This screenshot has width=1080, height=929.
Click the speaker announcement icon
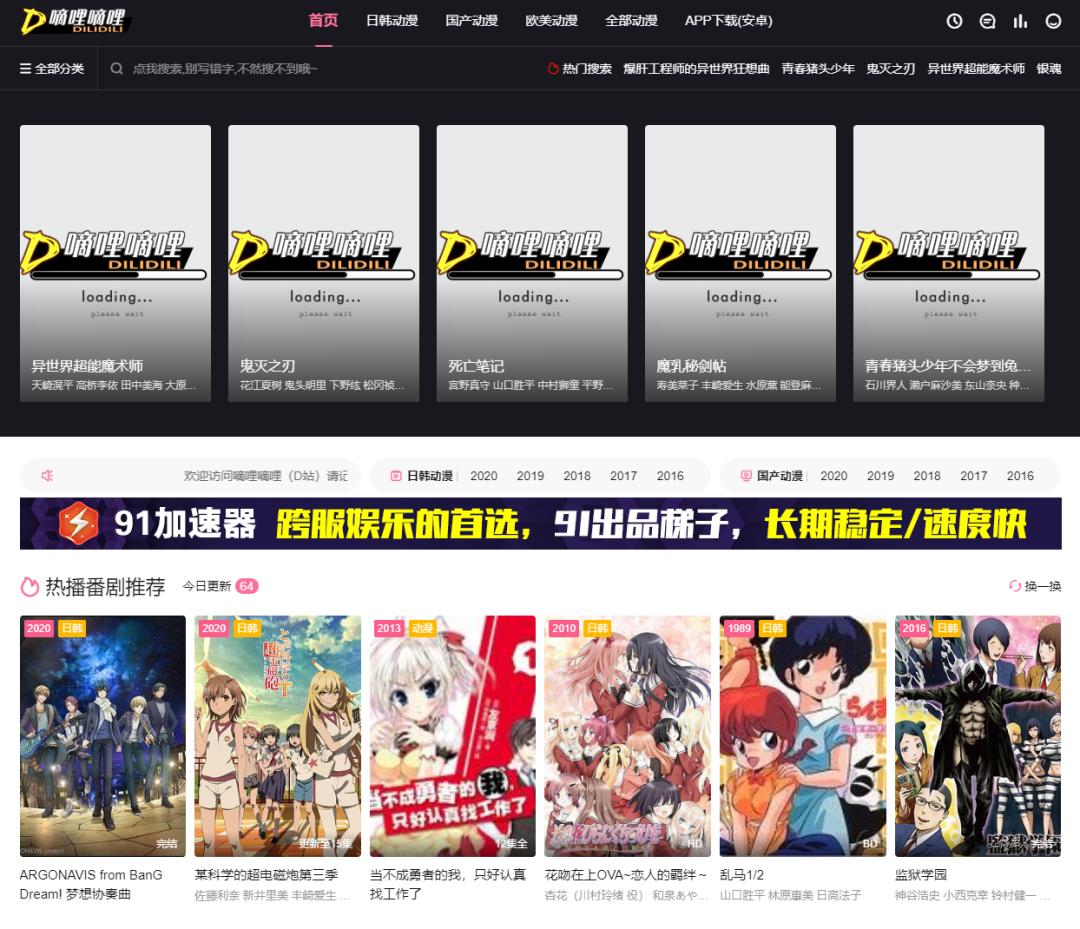(x=48, y=476)
